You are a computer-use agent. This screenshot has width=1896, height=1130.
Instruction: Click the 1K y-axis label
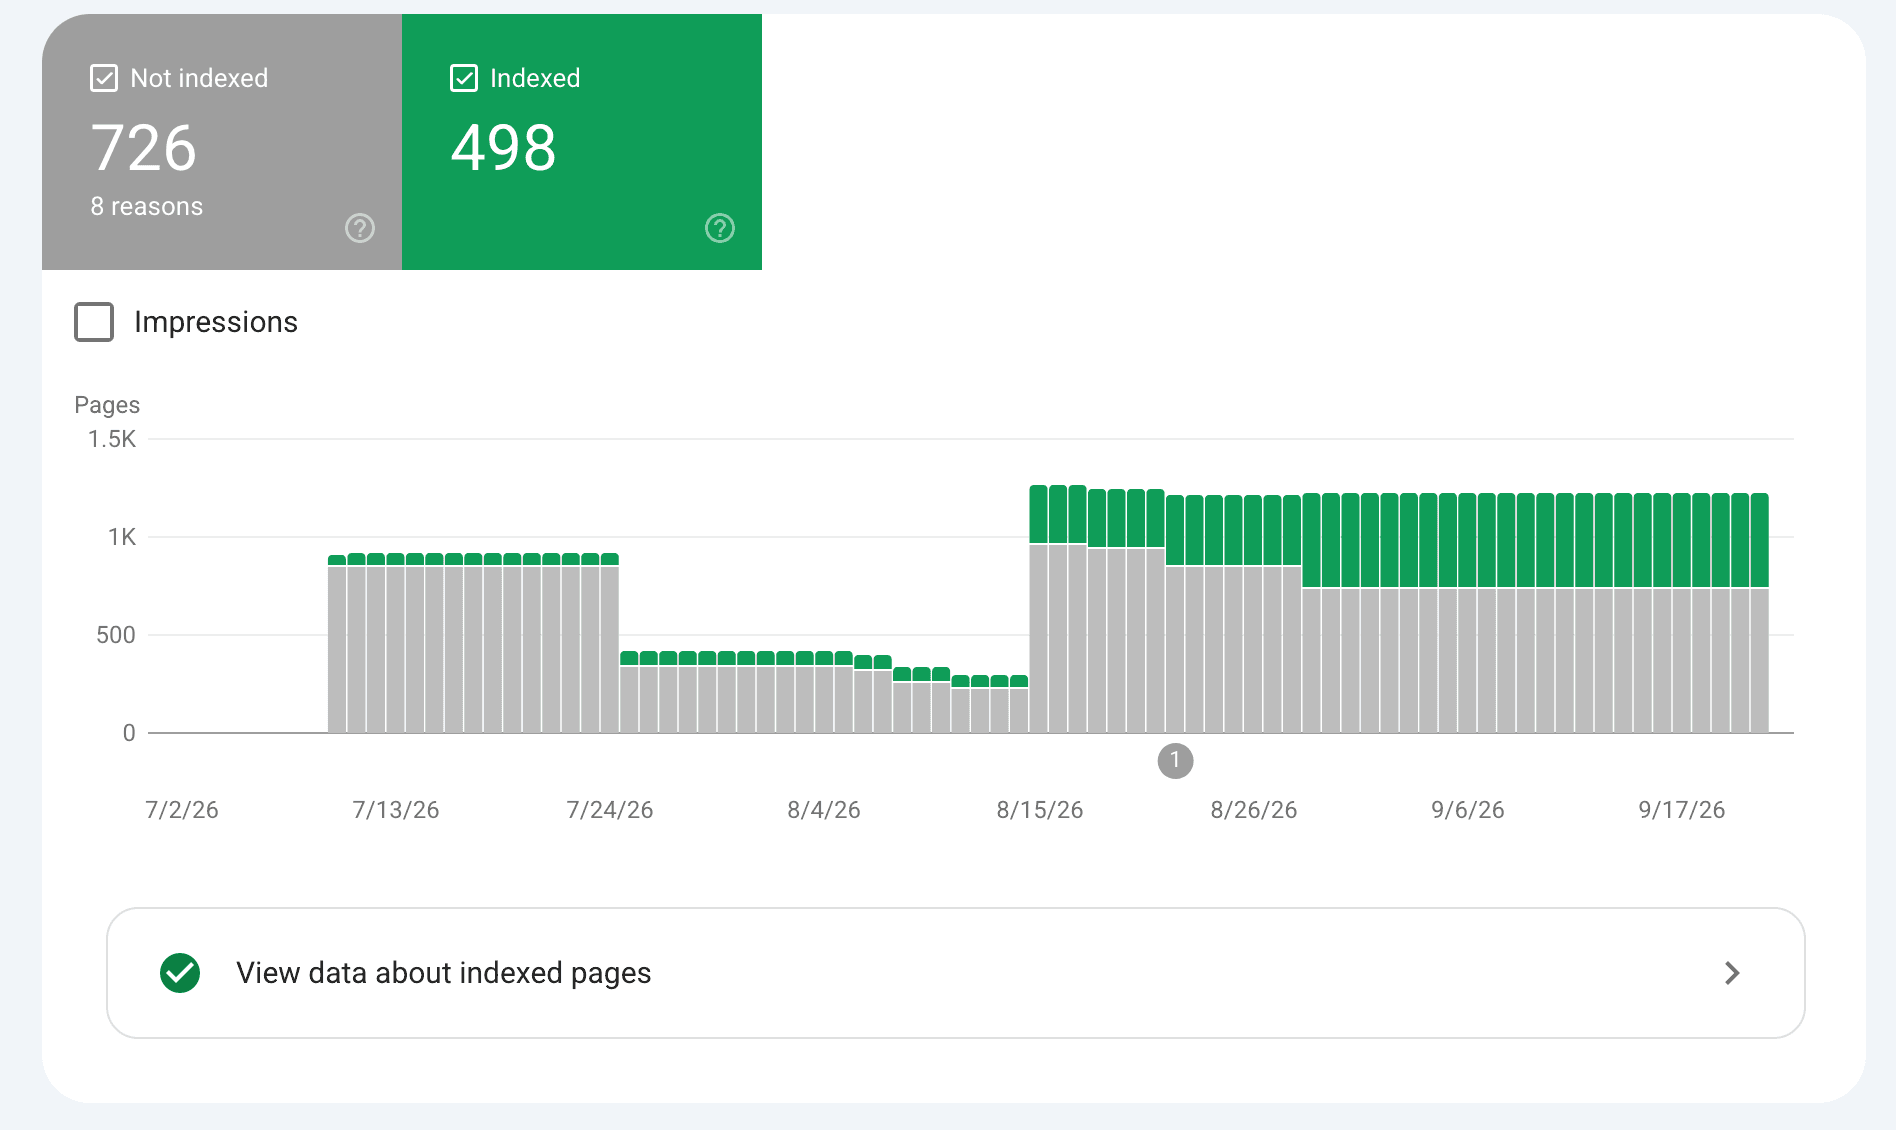pyautogui.click(x=122, y=537)
